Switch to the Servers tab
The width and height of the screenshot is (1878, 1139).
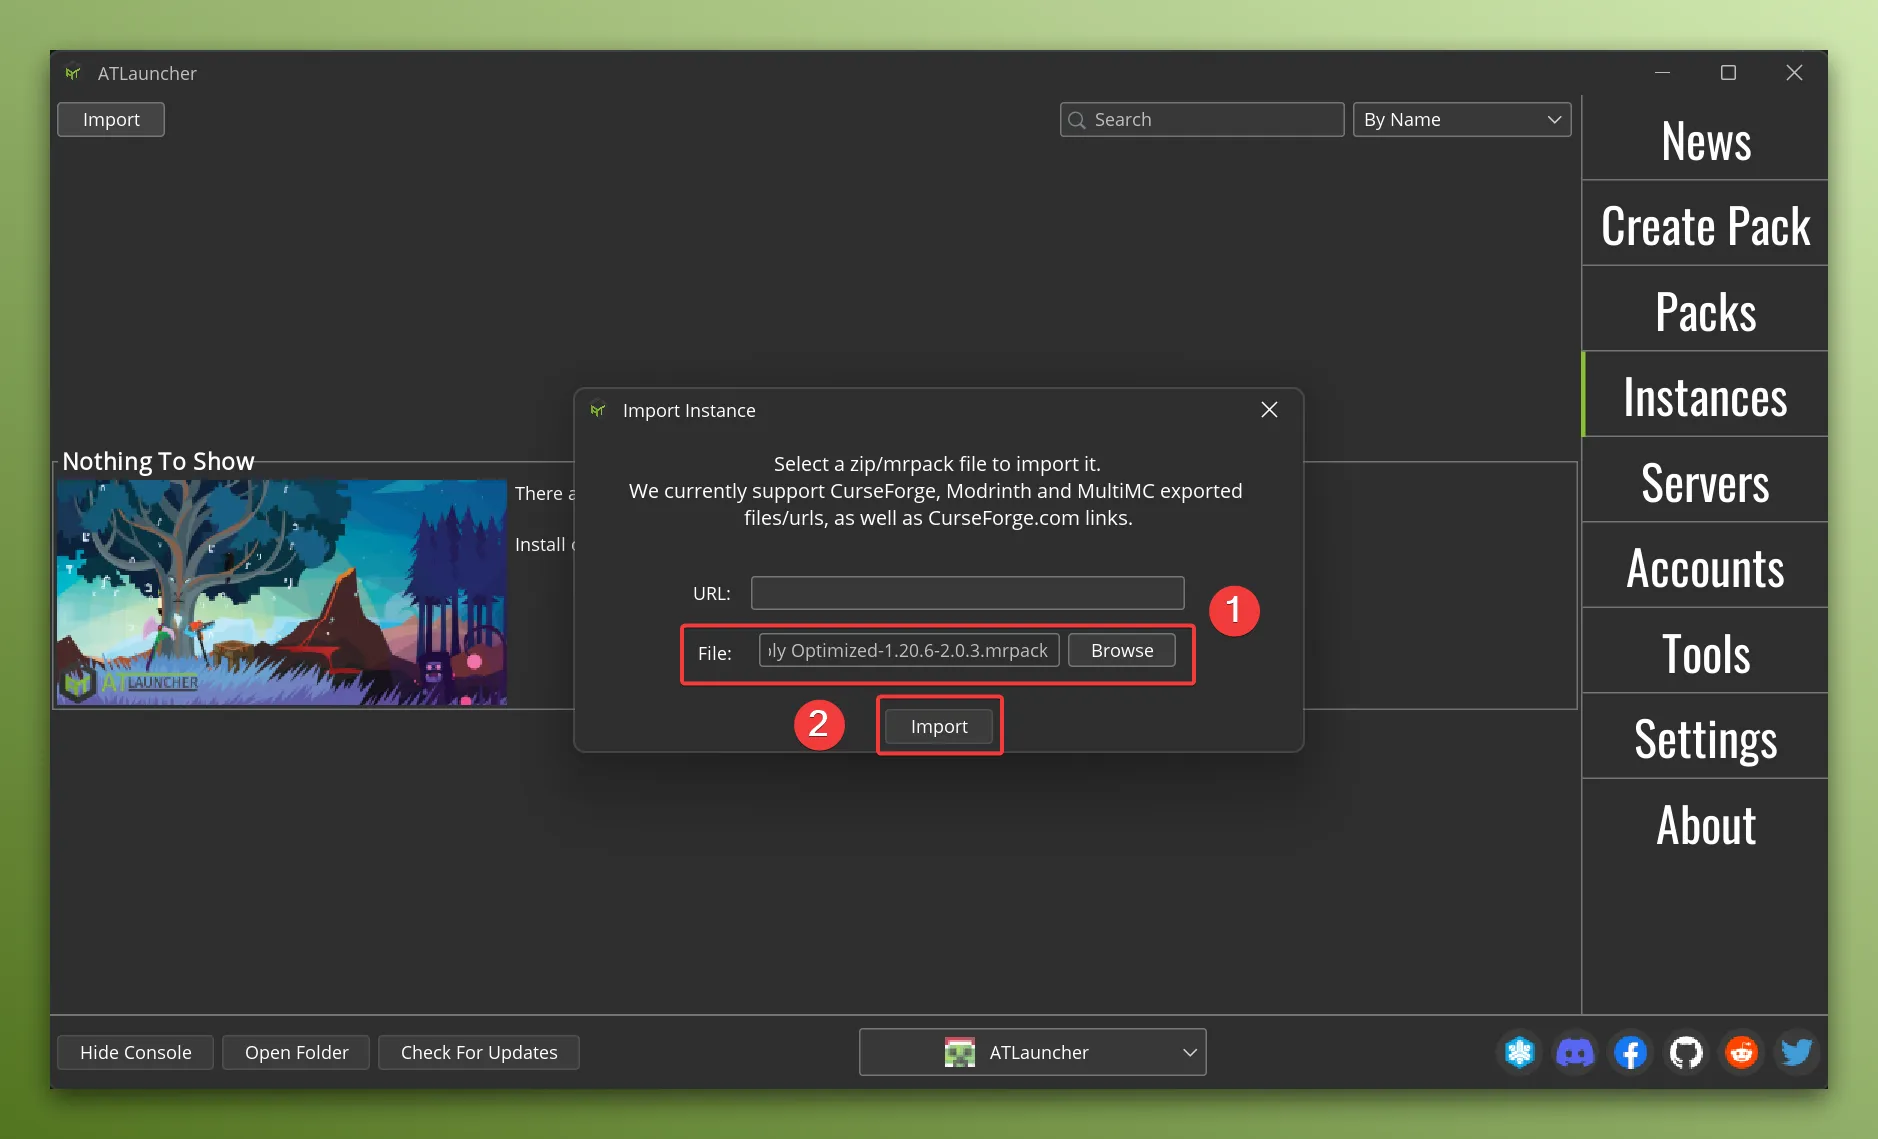(x=1704, y=483)
